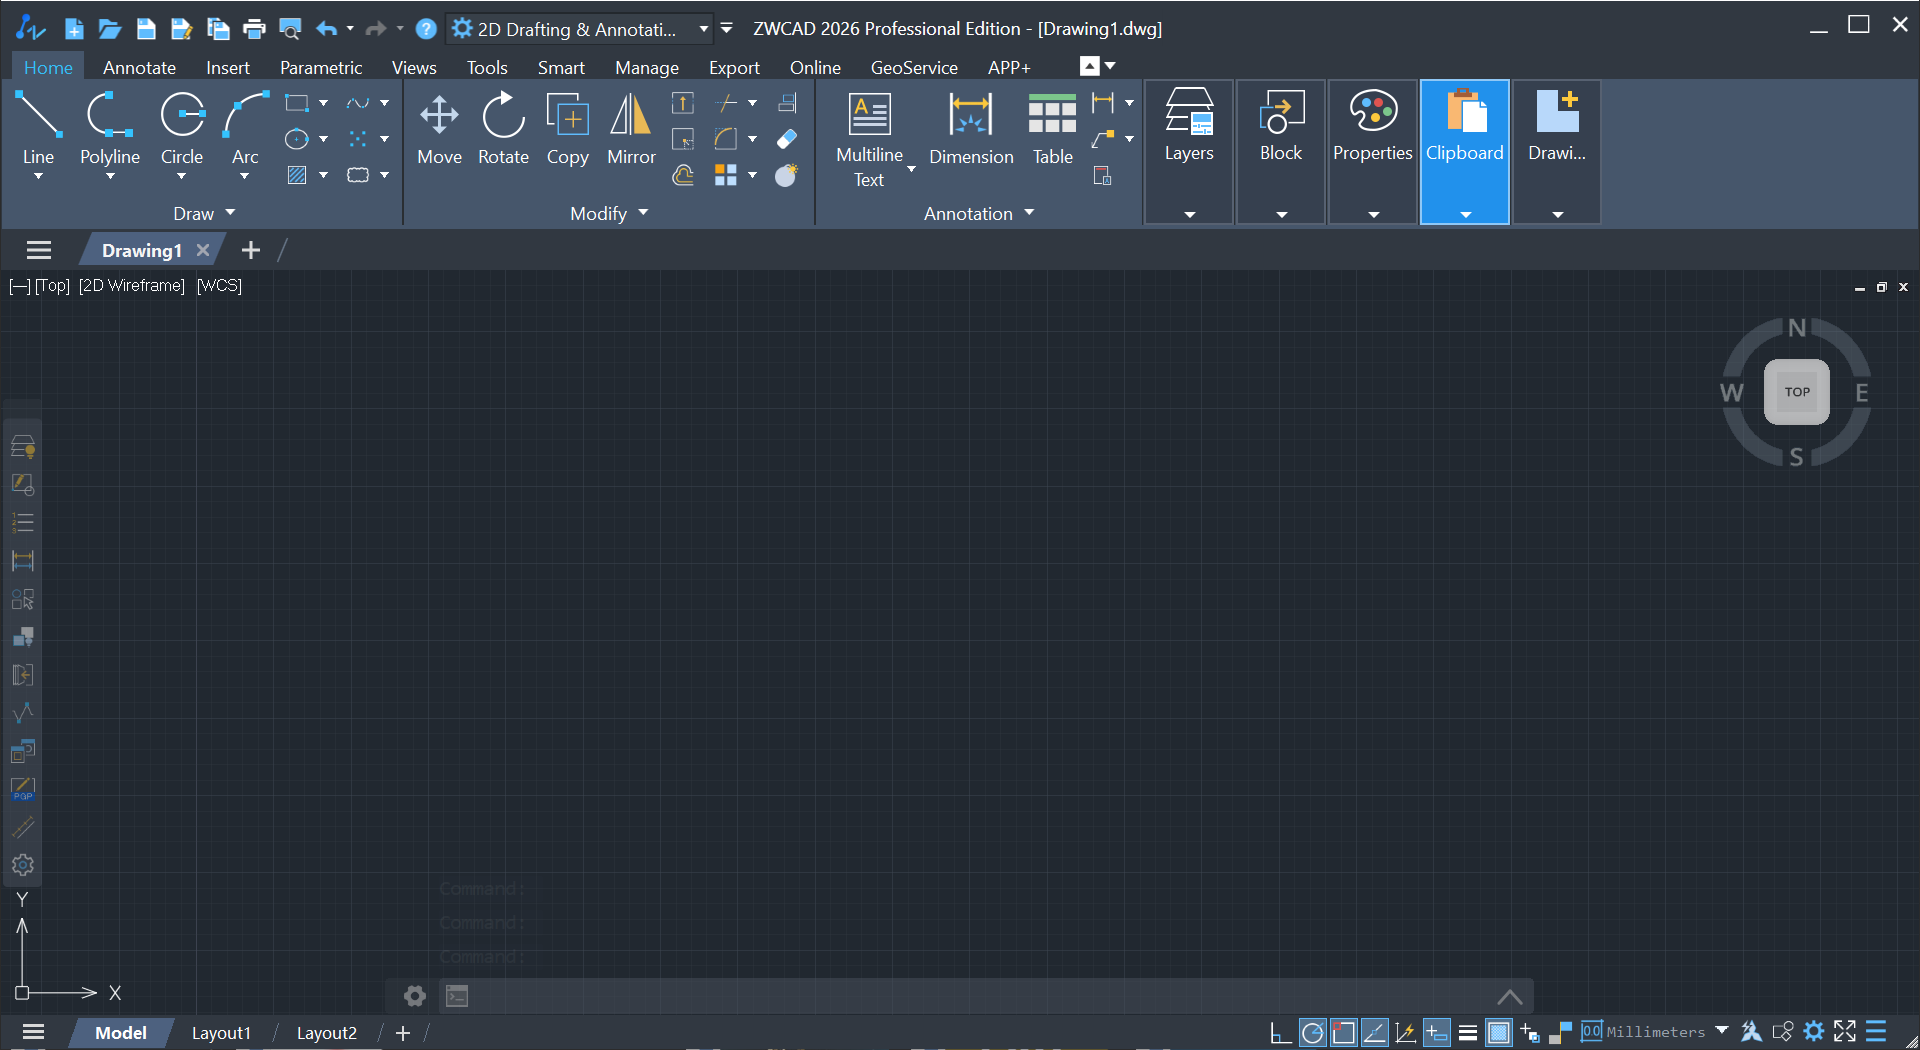Image resolution: width=1920 pixels, height=1050 pixels.
Task: Select the Polyline tool
Action: pyautogui.click(x=110, y=128)
